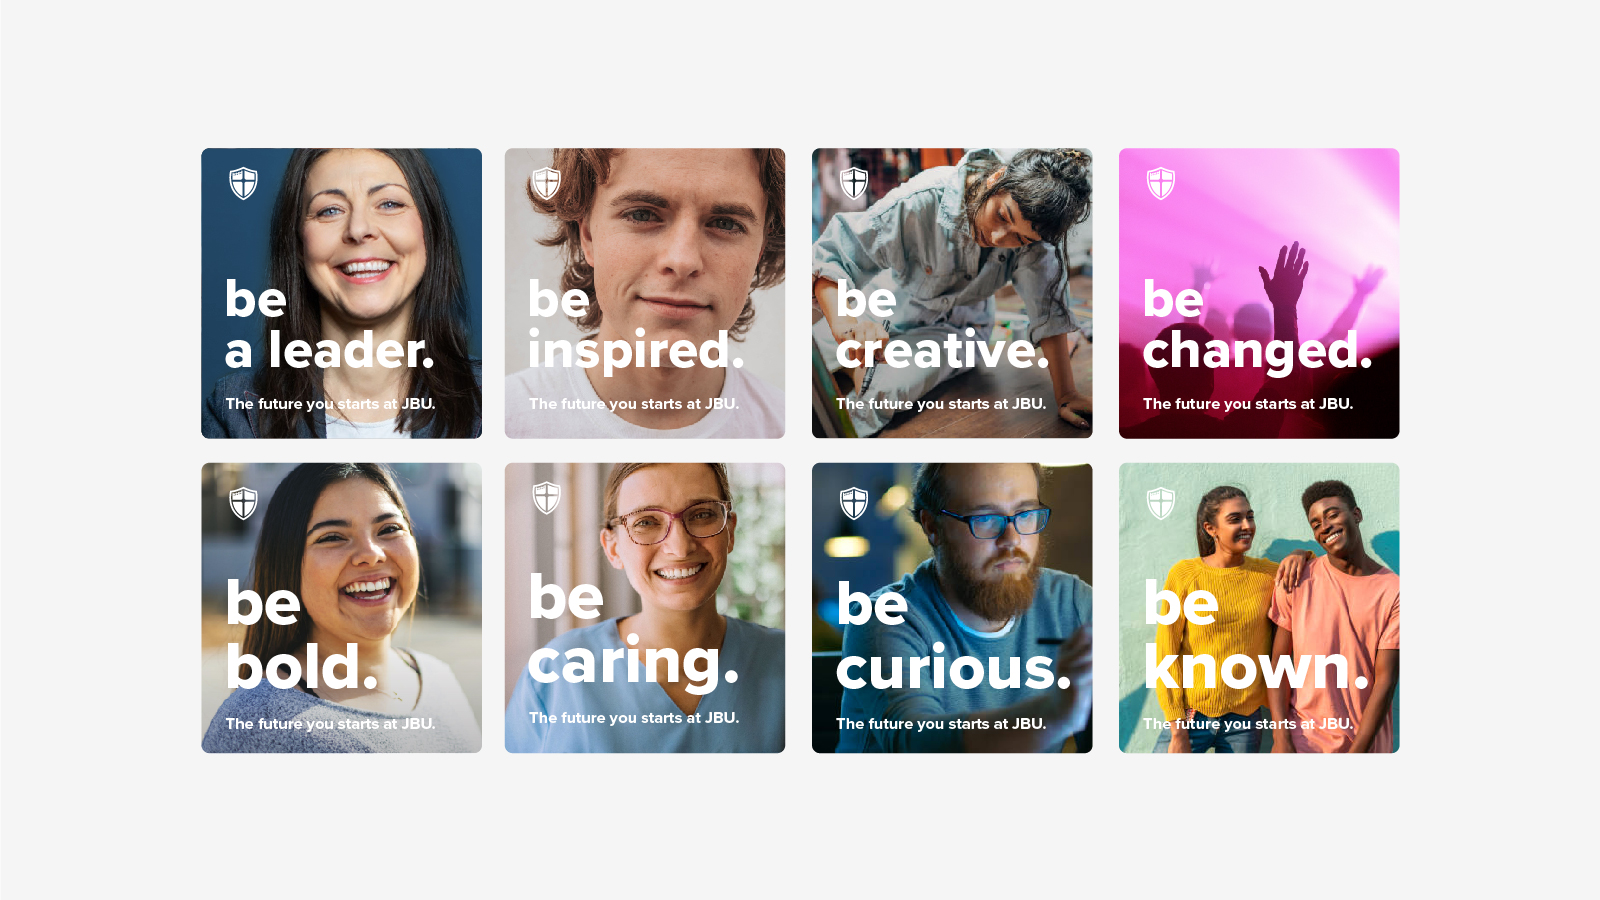Select the 'be a leader.' headline text
Image resolution: width=1600 pixels, height=900 pixels.
330,325
